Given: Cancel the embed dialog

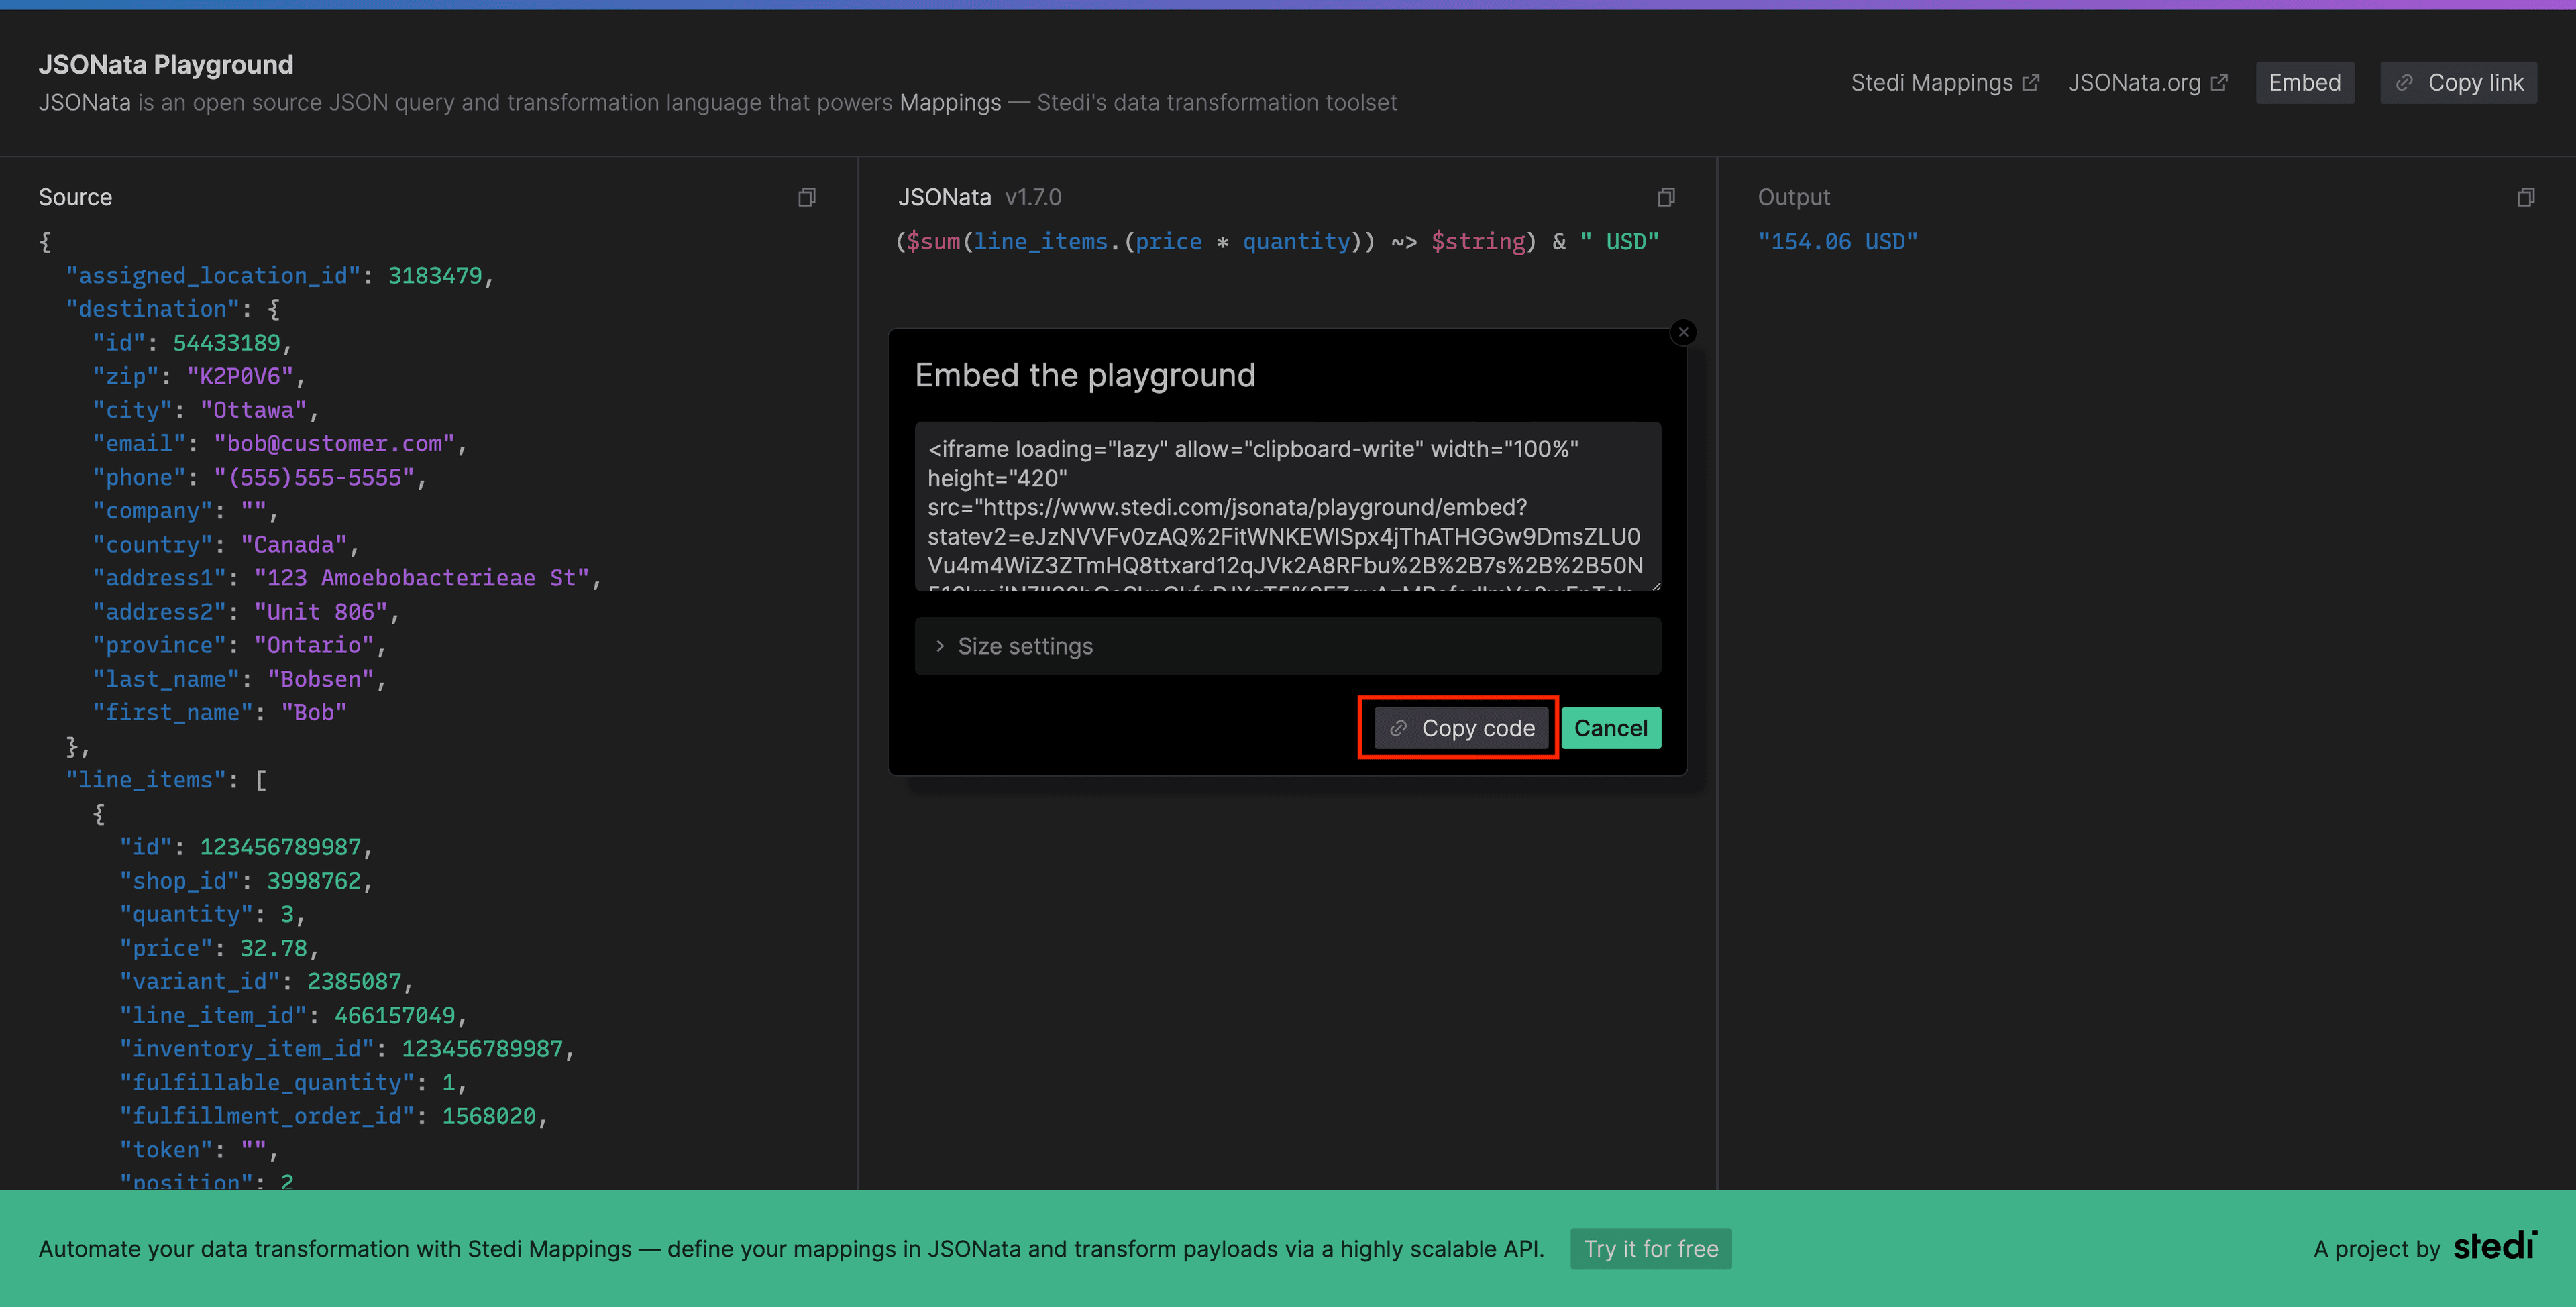Looking at the screenshot, I should coord(1611,728).
